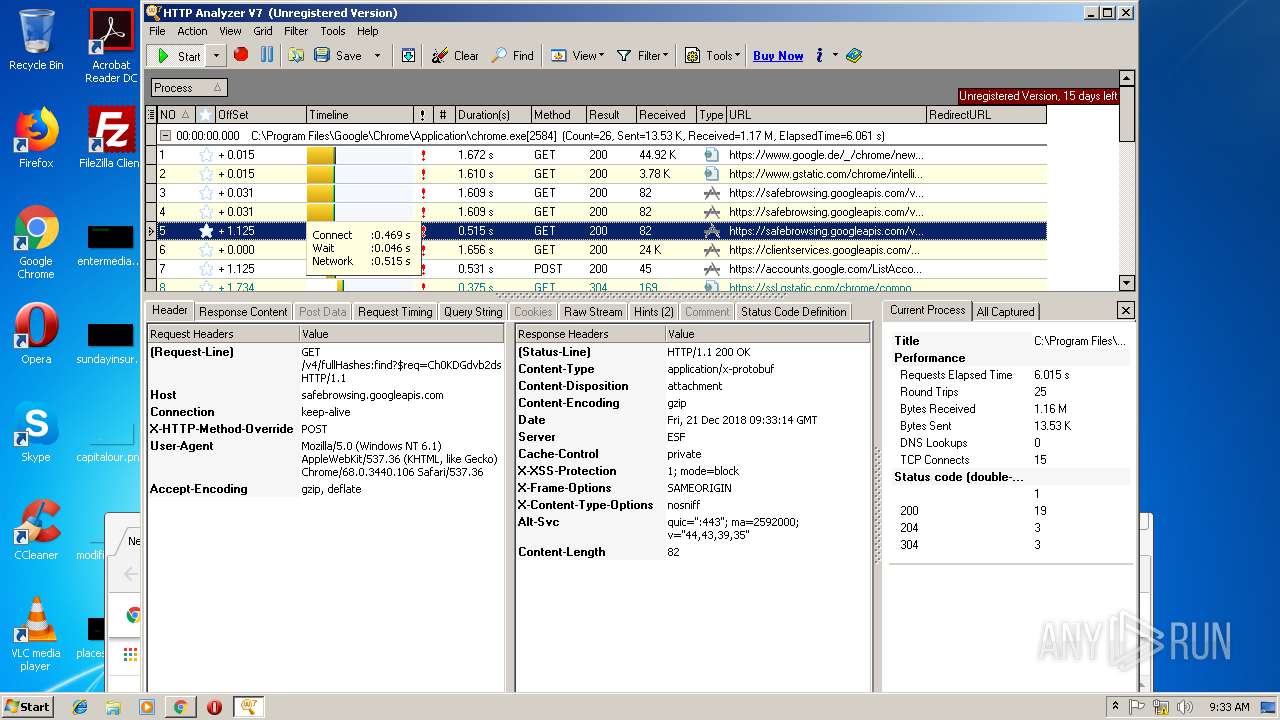This screenshot has width=1280, height=720.
Task: Toggle auto-scroll down-arrow toolbar icon
Action: tap(408, 55)
